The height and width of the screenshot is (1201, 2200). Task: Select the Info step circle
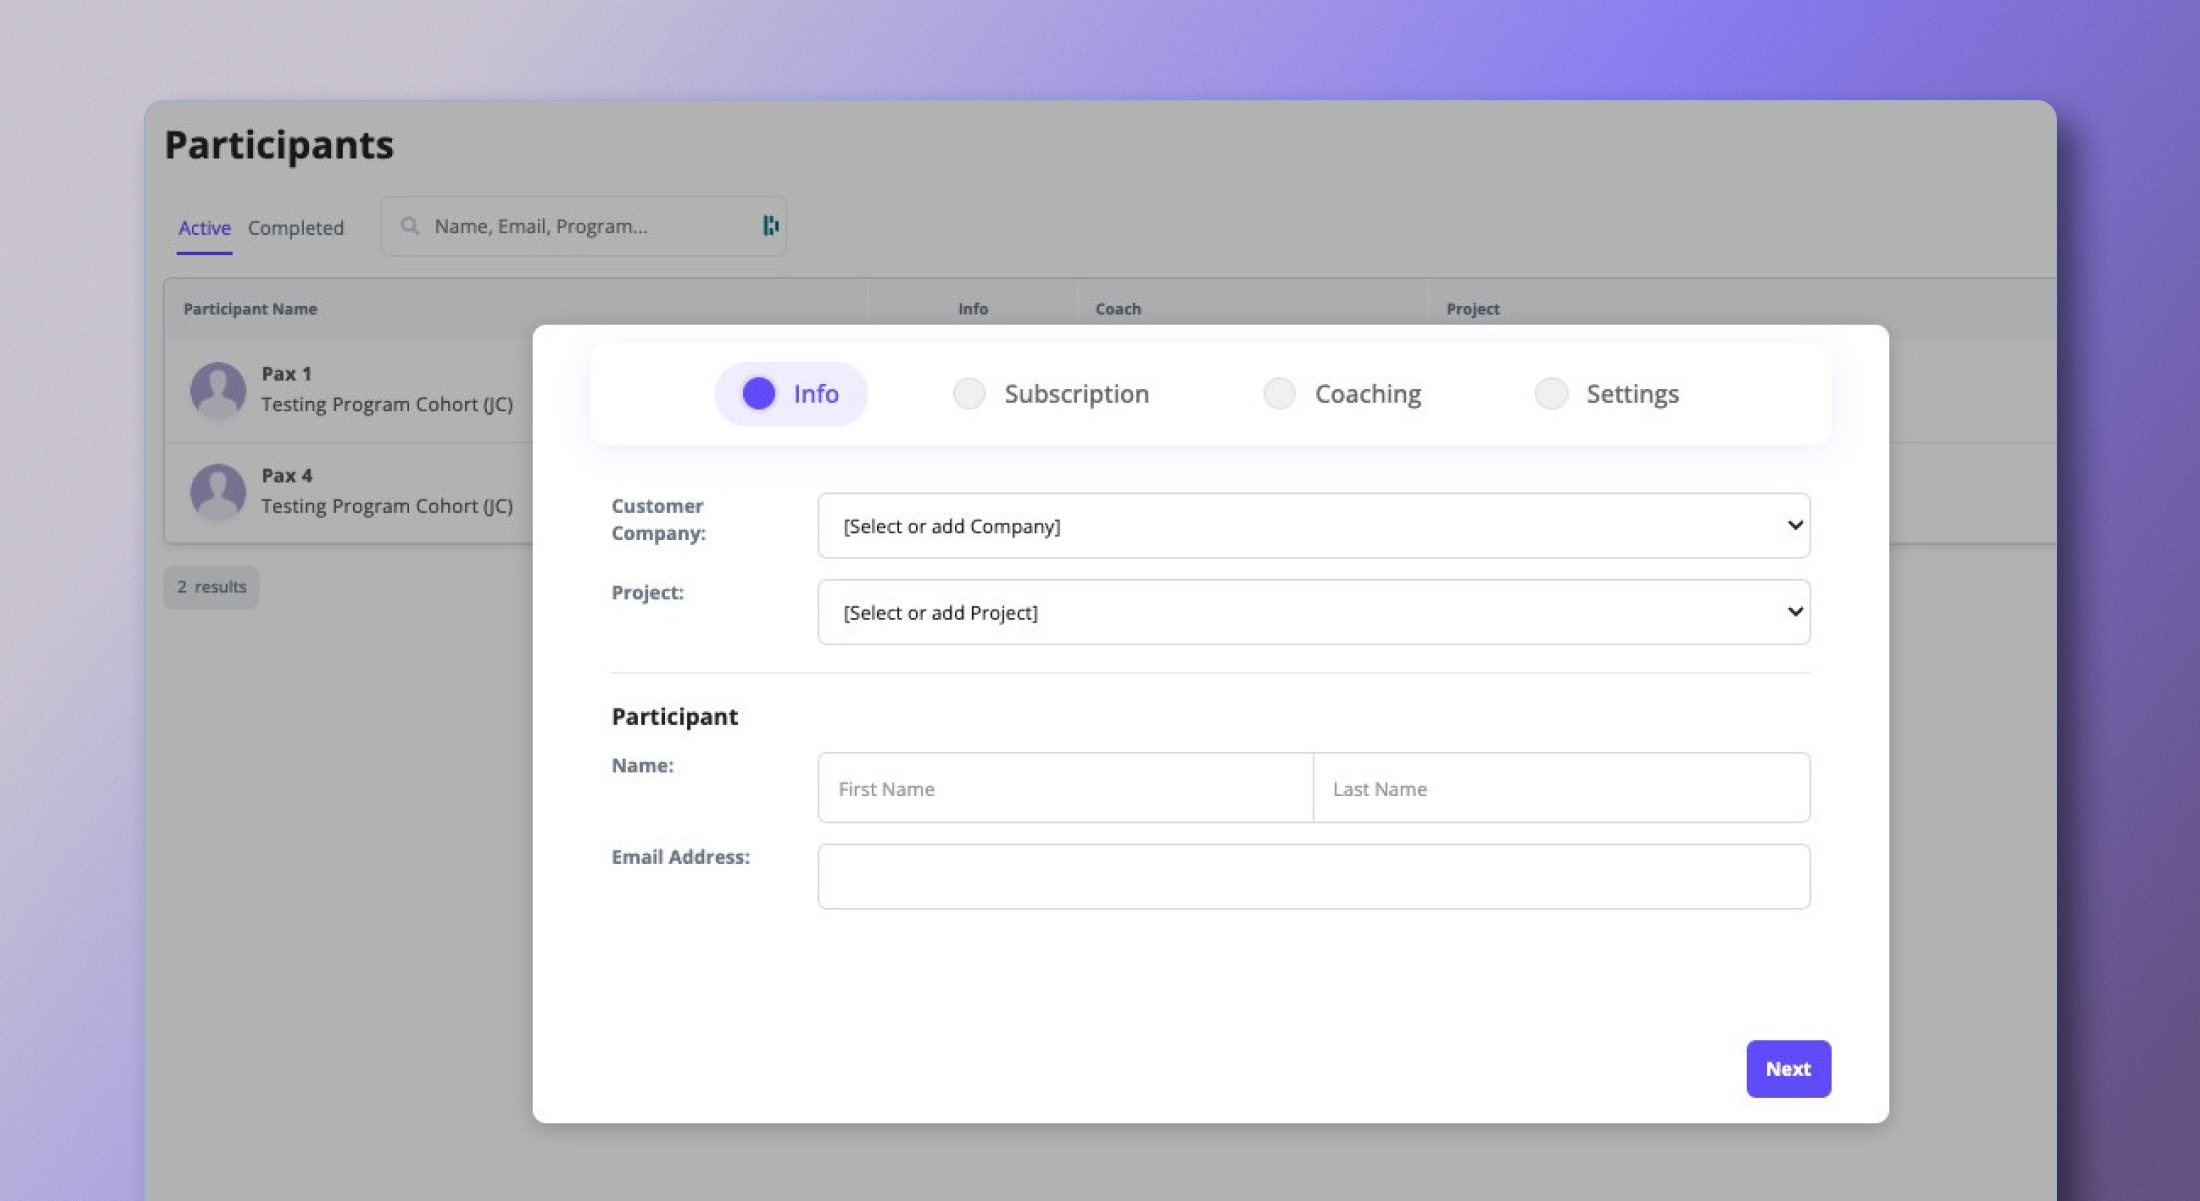pos(759,393)
